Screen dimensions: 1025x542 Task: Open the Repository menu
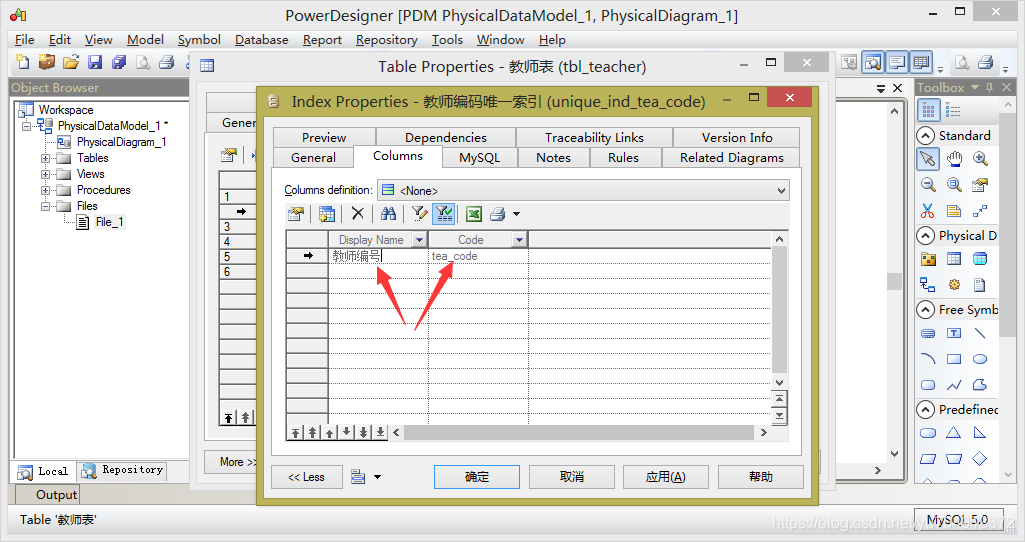coord(386,40)
